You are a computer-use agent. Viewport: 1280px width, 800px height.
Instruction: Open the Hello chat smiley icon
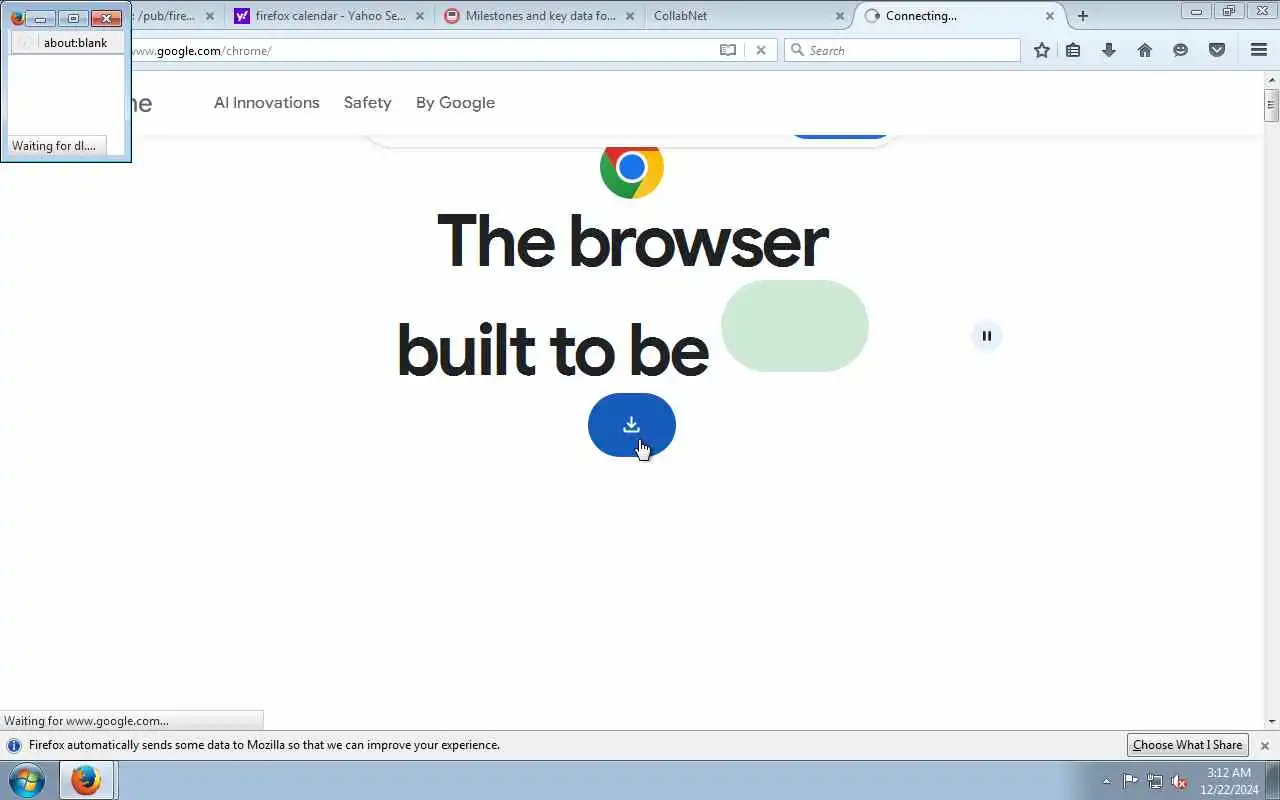(1181, 50)
